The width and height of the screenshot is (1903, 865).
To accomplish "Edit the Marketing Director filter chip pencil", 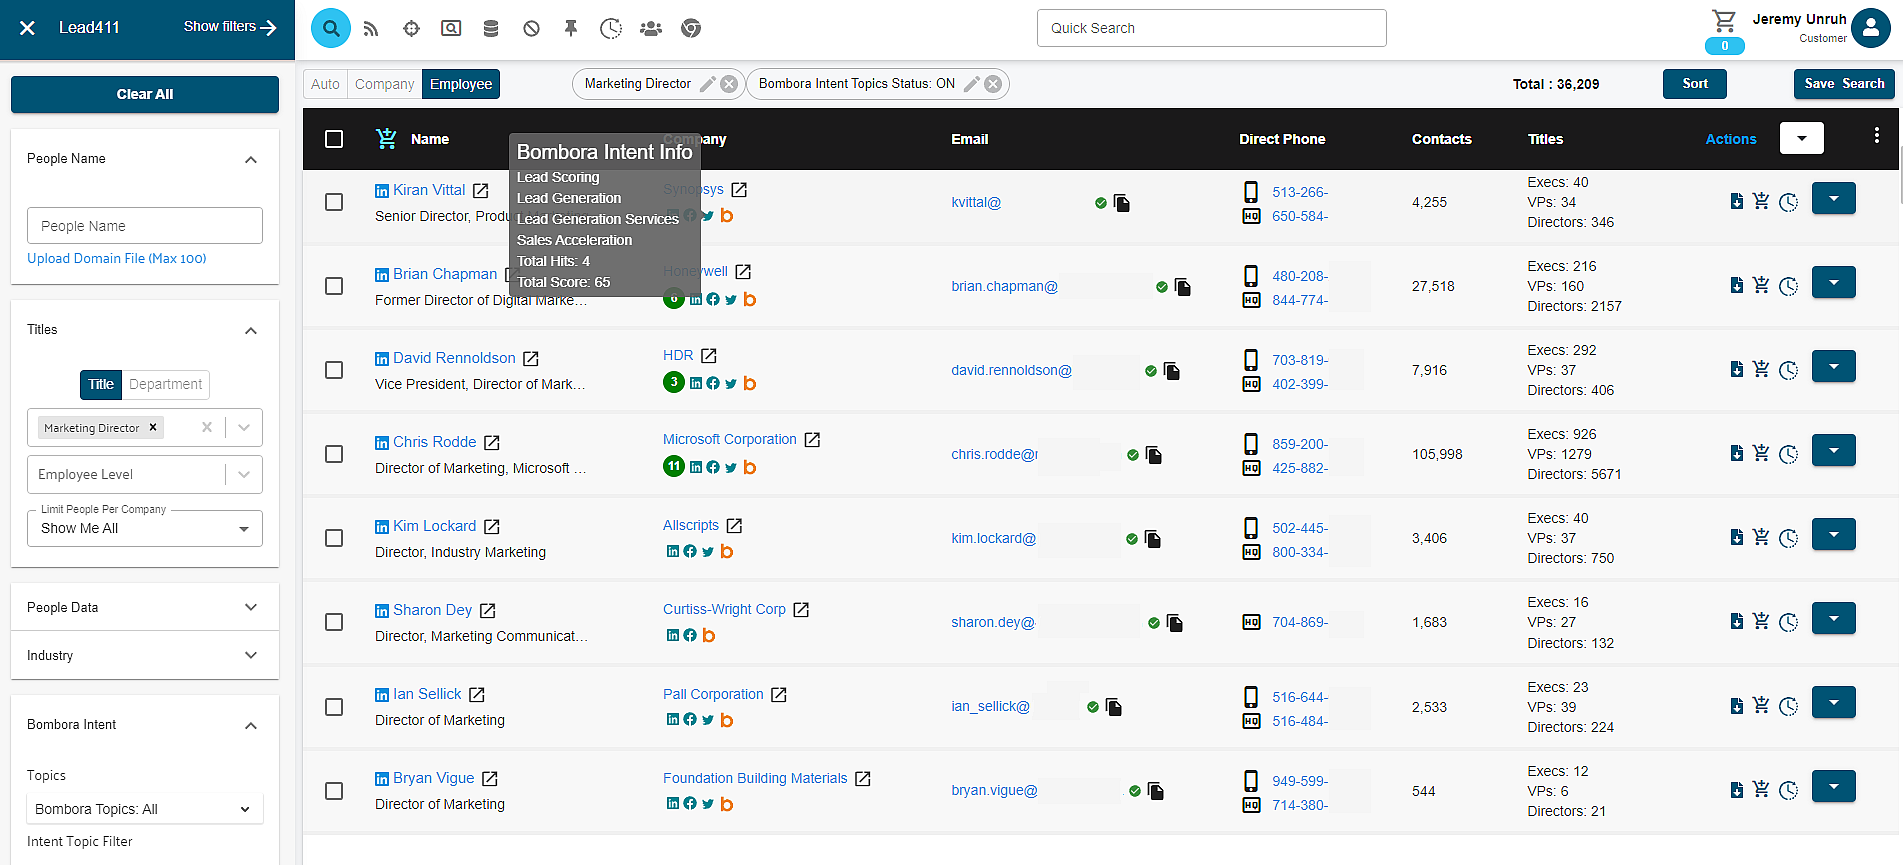I will pyautogui.click(x=707, y=84).
